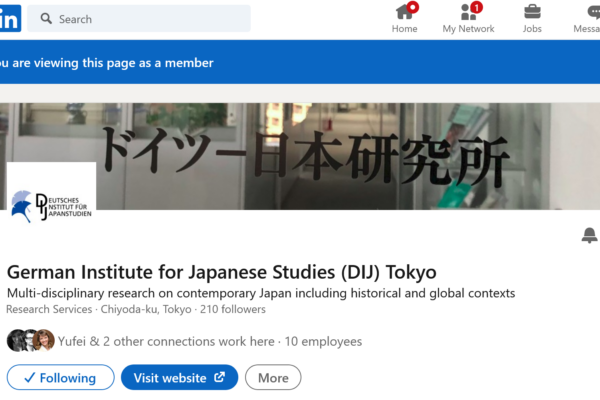The image size is (600, 400).
Task: Click the search magnifier icon
Action: (46, 18)
